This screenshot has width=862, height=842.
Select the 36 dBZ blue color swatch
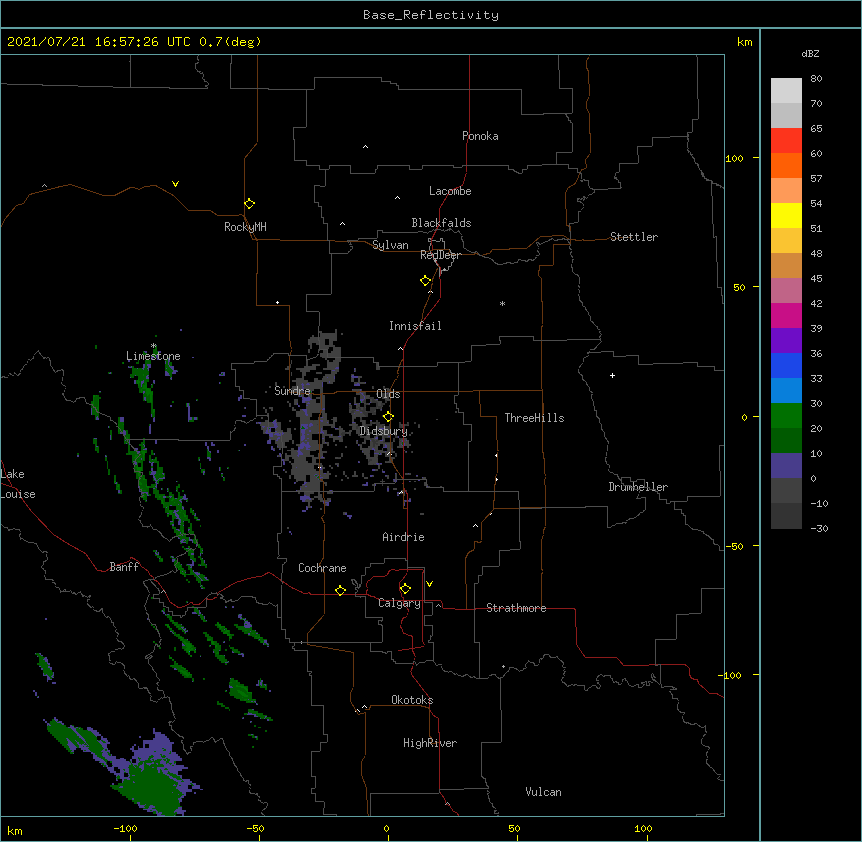[786, 365]
